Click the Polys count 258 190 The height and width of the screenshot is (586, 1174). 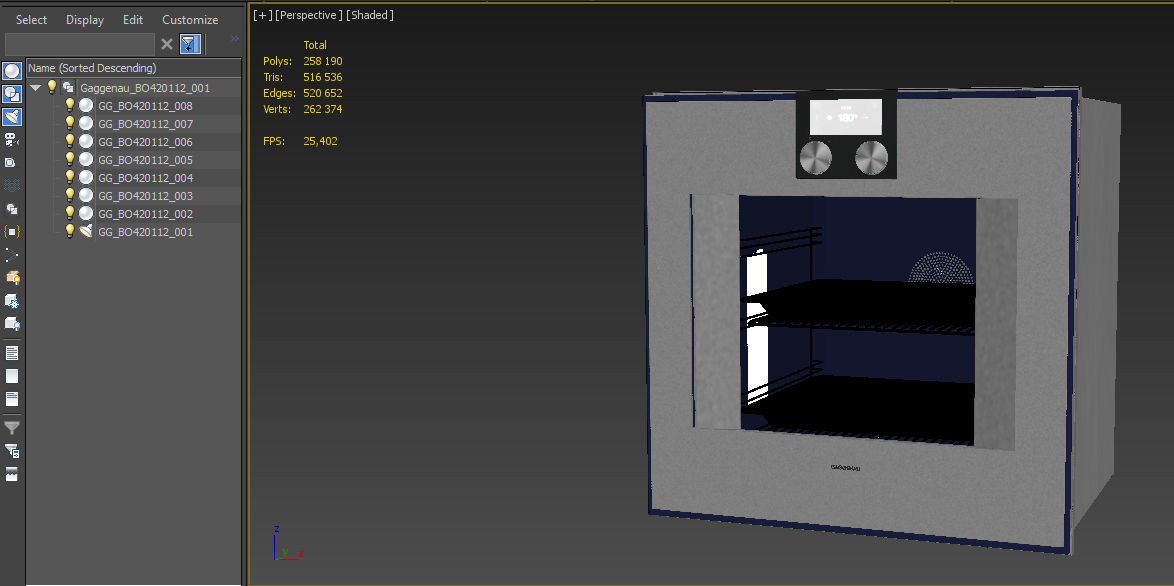[x=323, y=61]
